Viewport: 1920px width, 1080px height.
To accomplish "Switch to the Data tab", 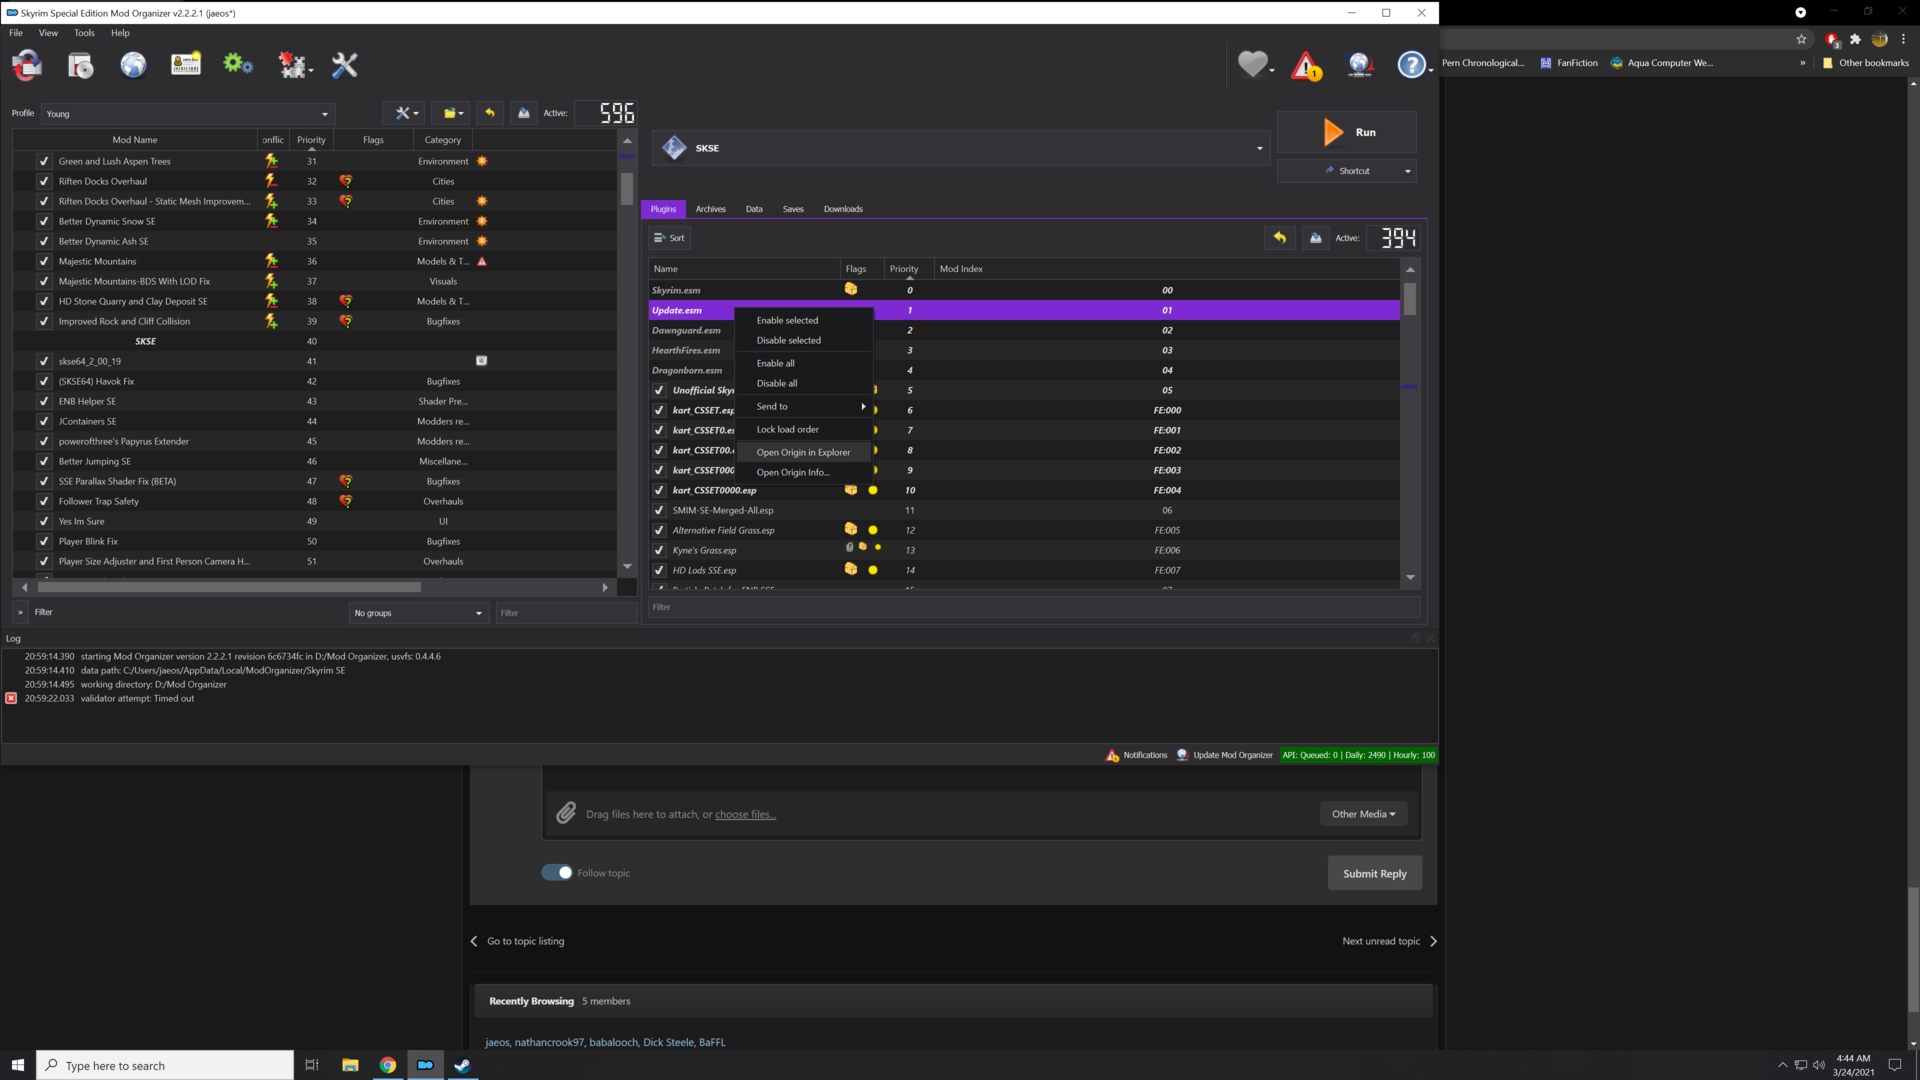I will (x=754, y=209).
